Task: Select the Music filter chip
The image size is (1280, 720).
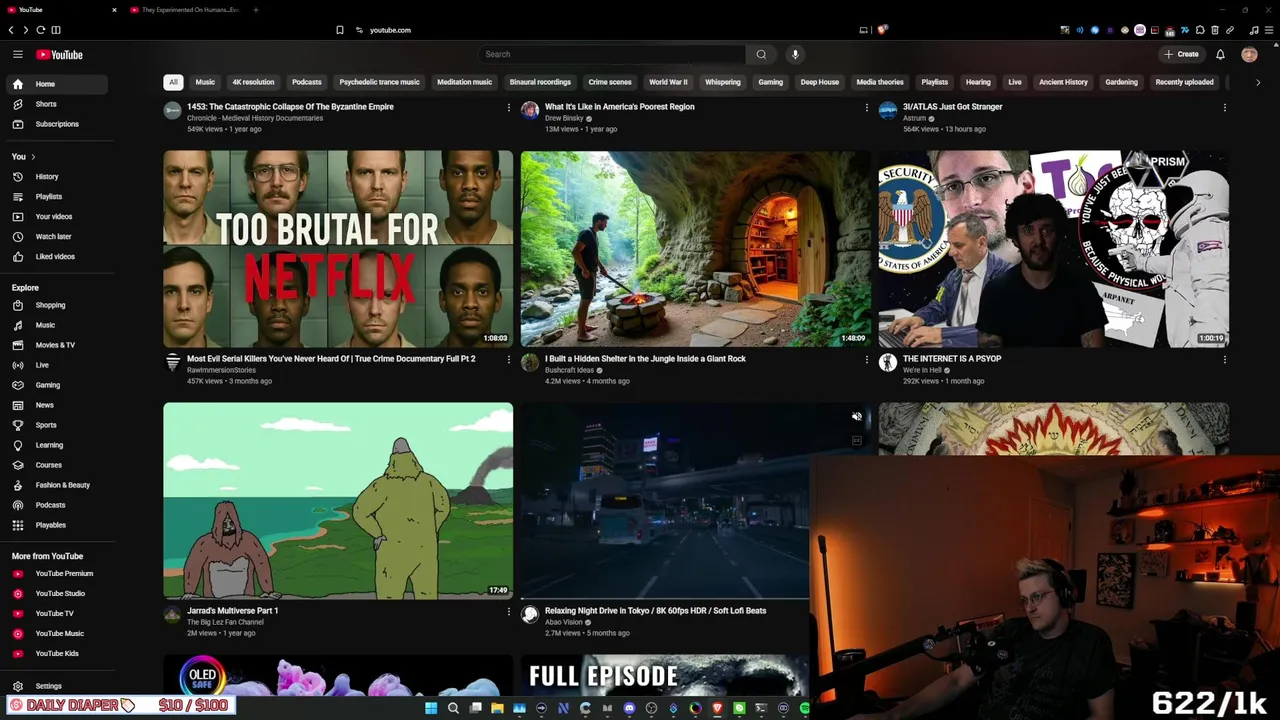Action: click(205, 82)
